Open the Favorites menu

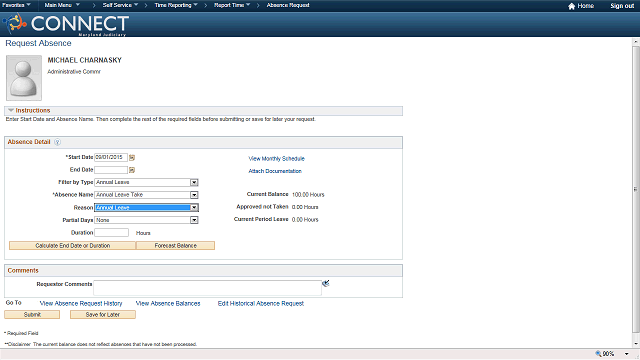(16, 5)
